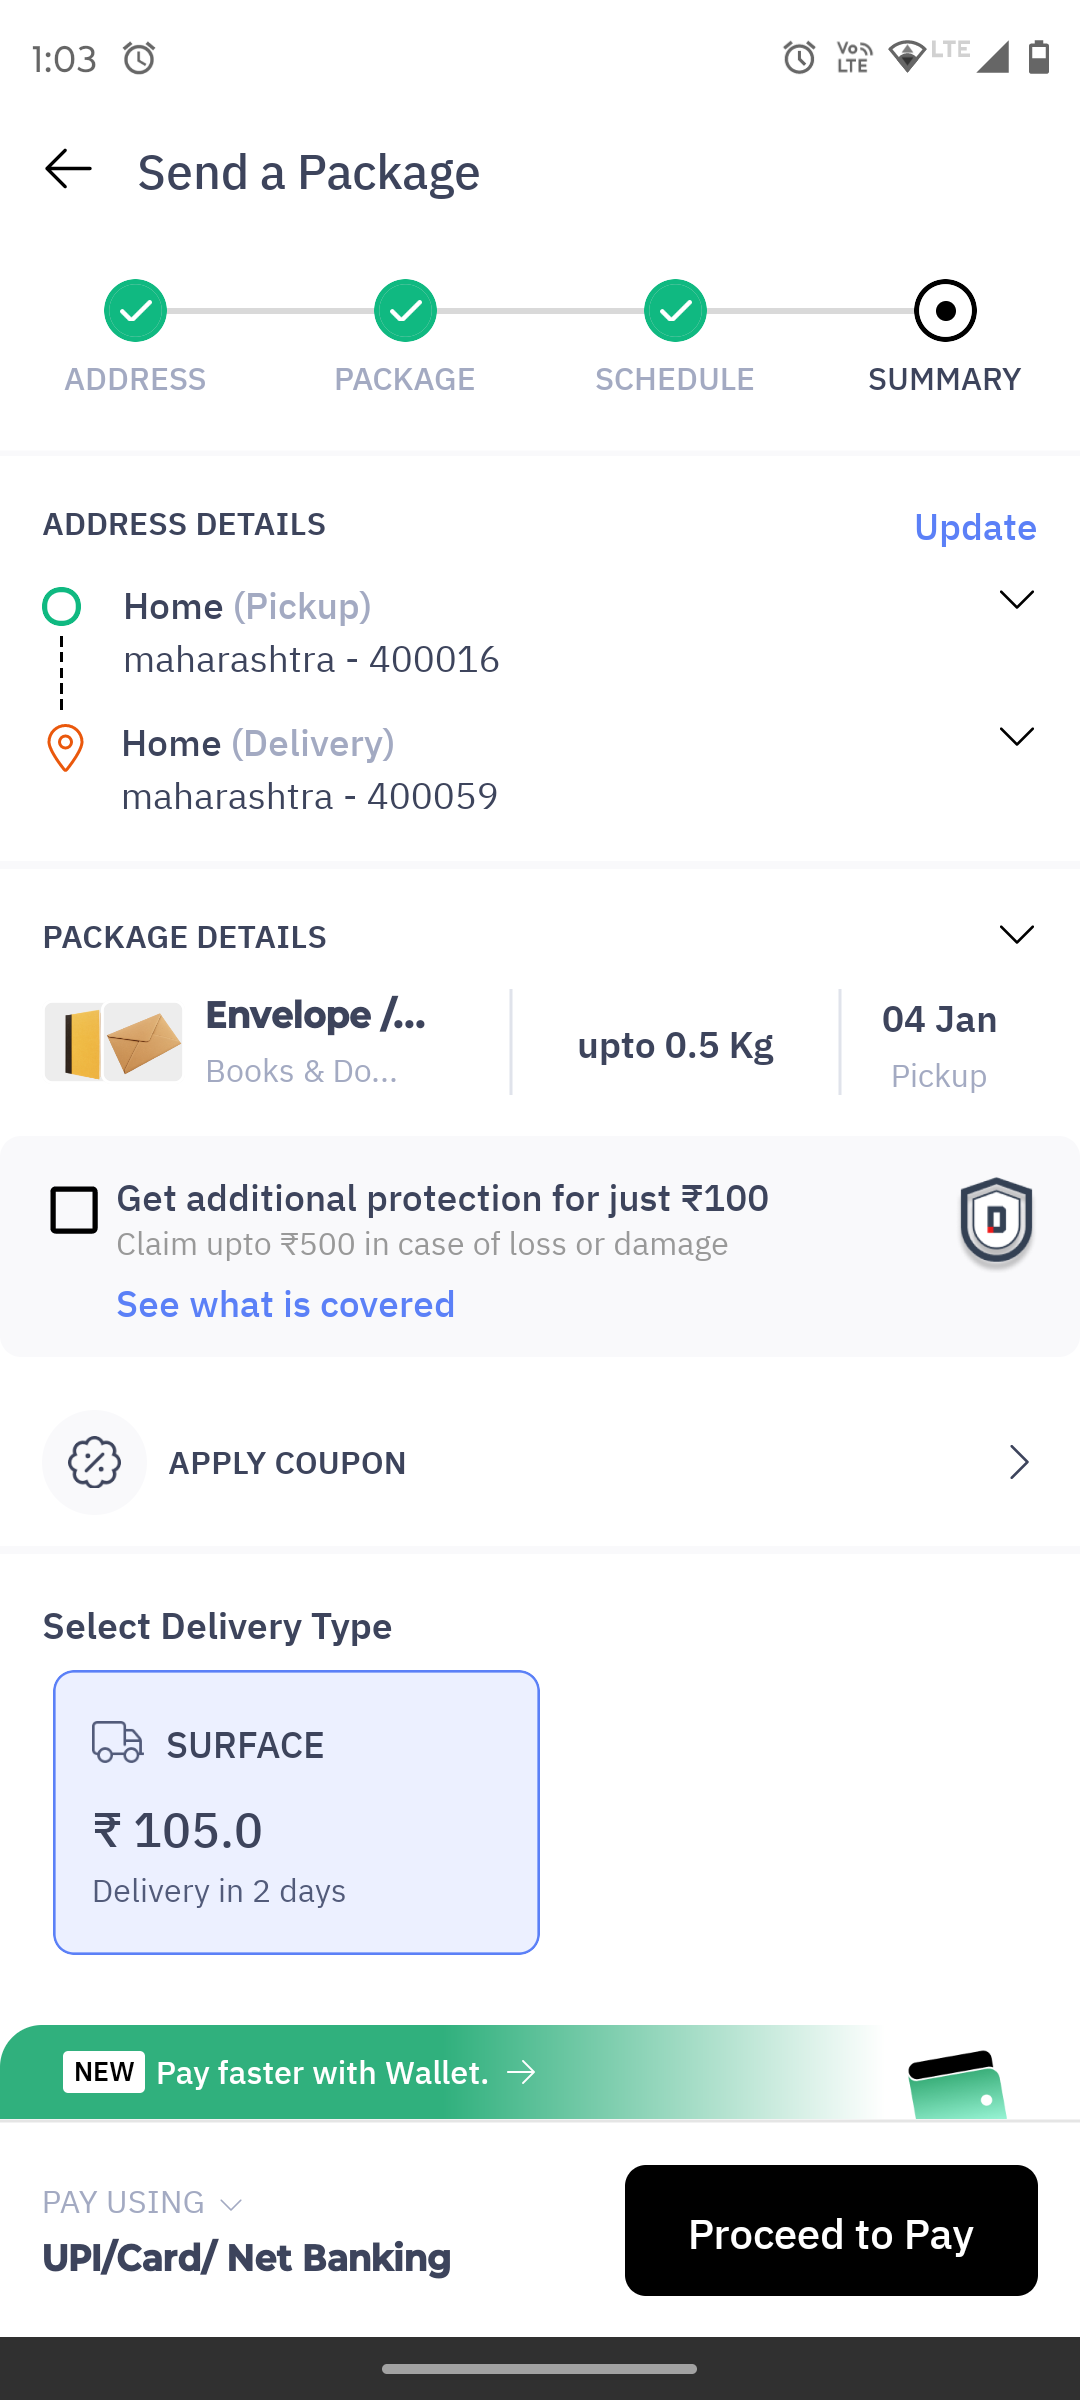The width and height of the screenshot is (1080, 2400).
Task: Tap the Surface delivery truck icon
Action: point(118,1742)
